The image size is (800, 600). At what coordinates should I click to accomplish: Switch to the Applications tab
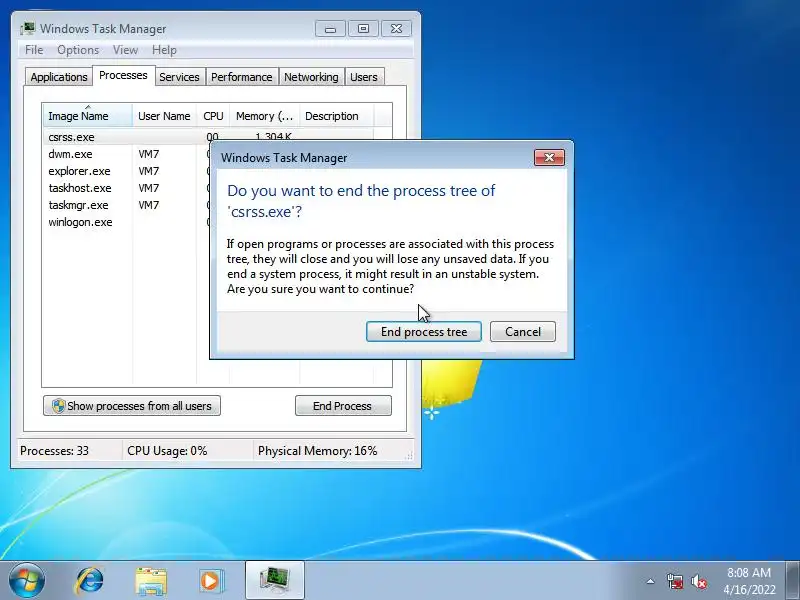pos(59,77)
